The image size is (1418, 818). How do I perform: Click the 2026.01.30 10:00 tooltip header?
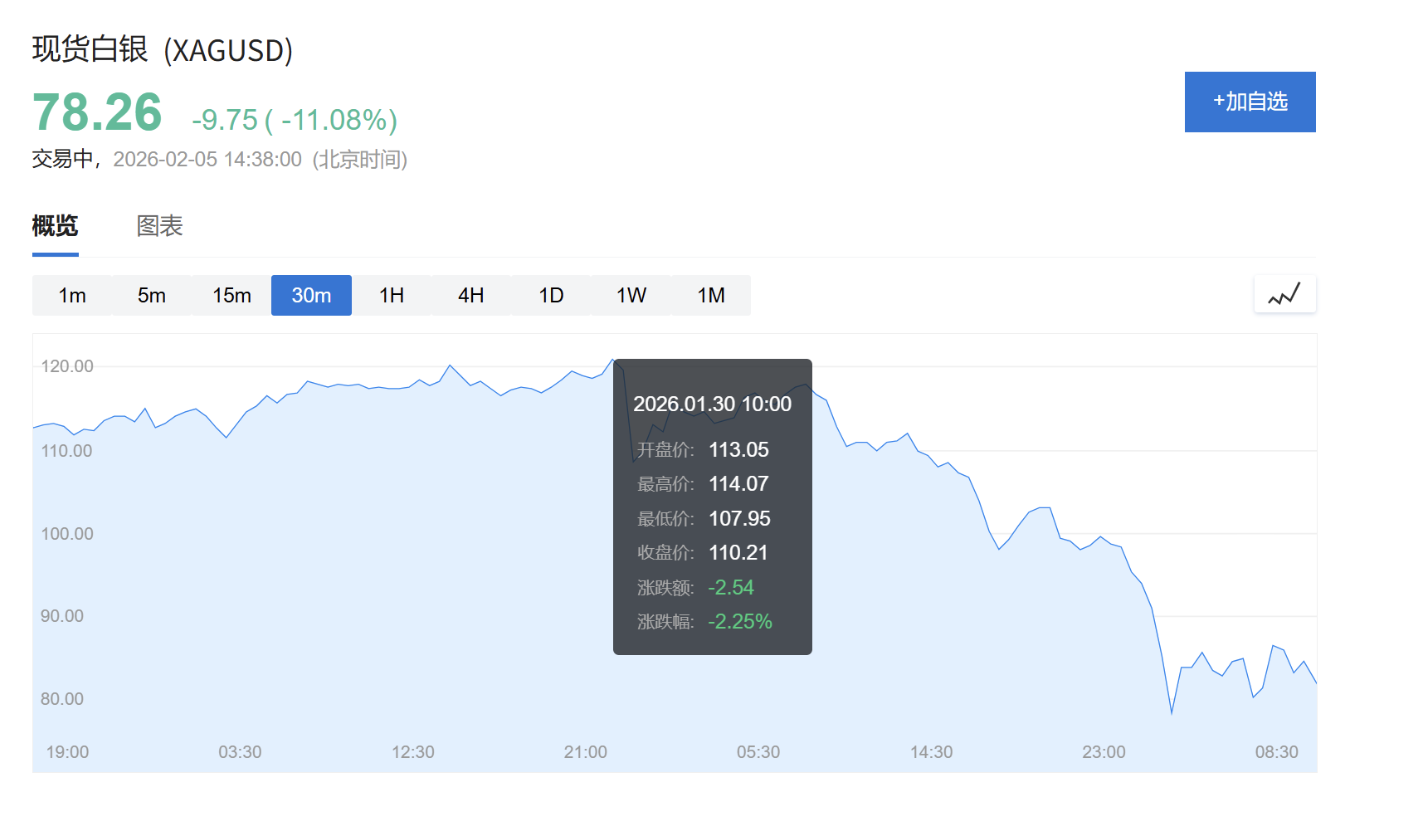[712, 404]
